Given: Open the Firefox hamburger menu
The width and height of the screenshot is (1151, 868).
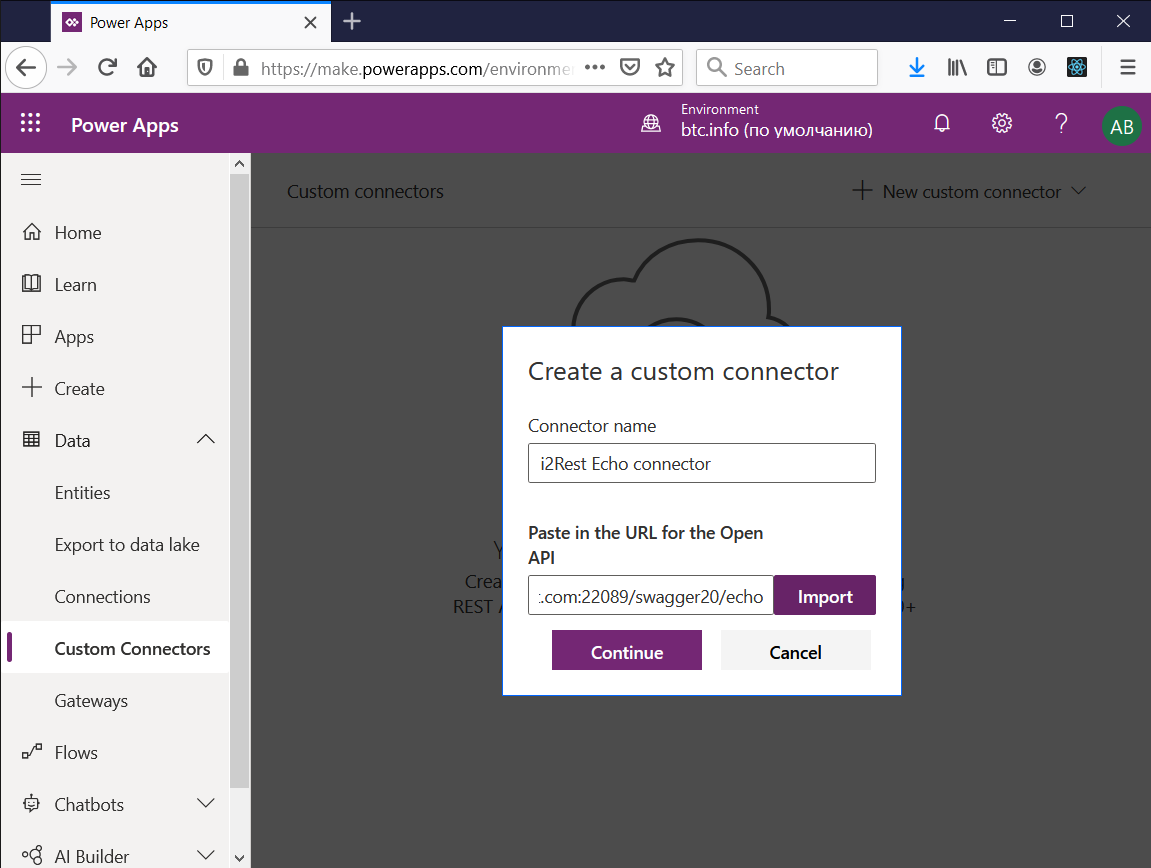Looking at the screenshot, I should (1128, 68).
